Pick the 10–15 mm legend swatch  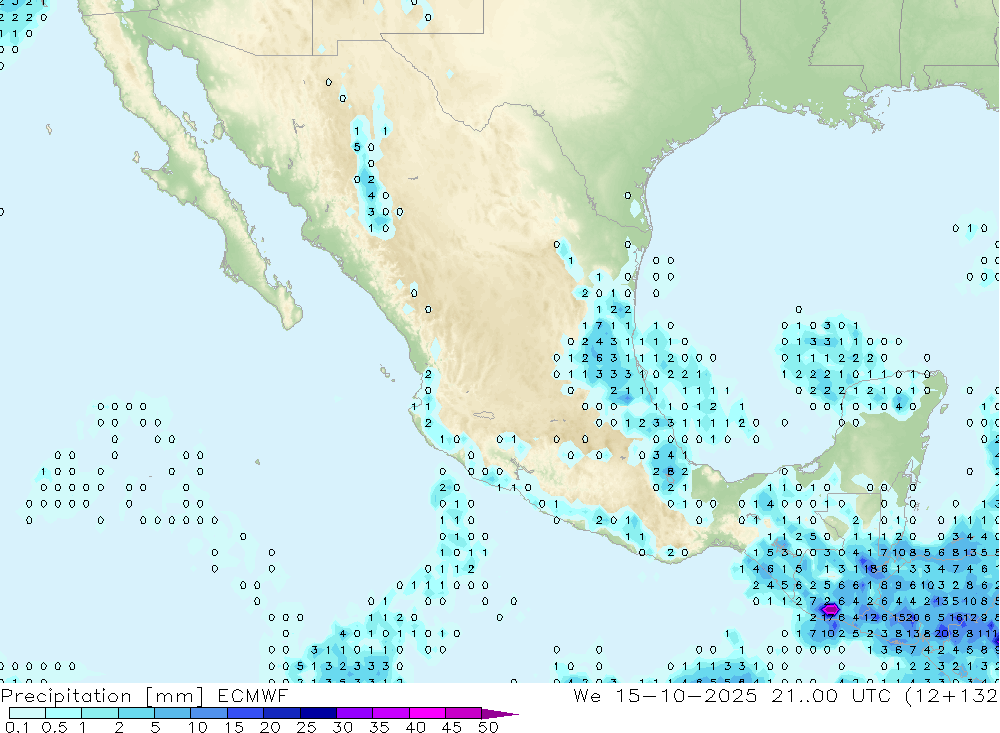pos(209,713)
